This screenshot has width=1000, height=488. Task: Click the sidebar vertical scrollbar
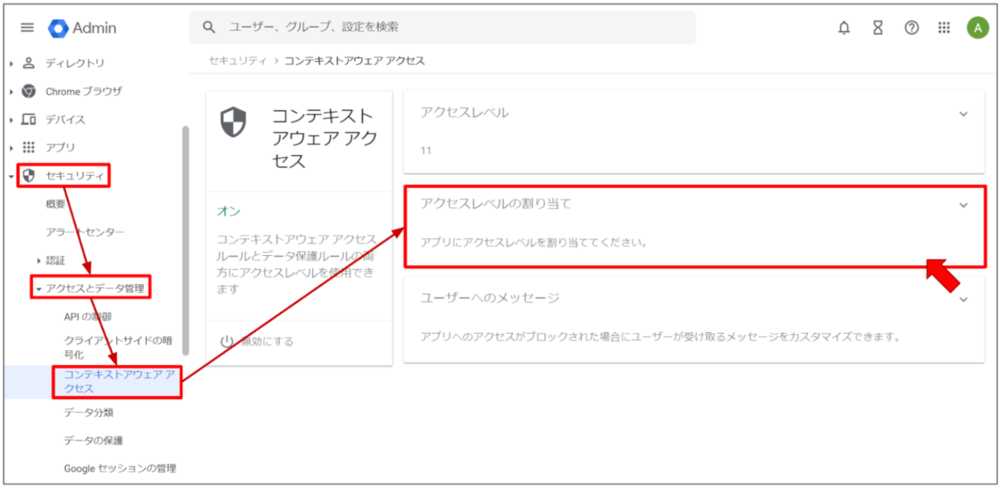[186, 240]
